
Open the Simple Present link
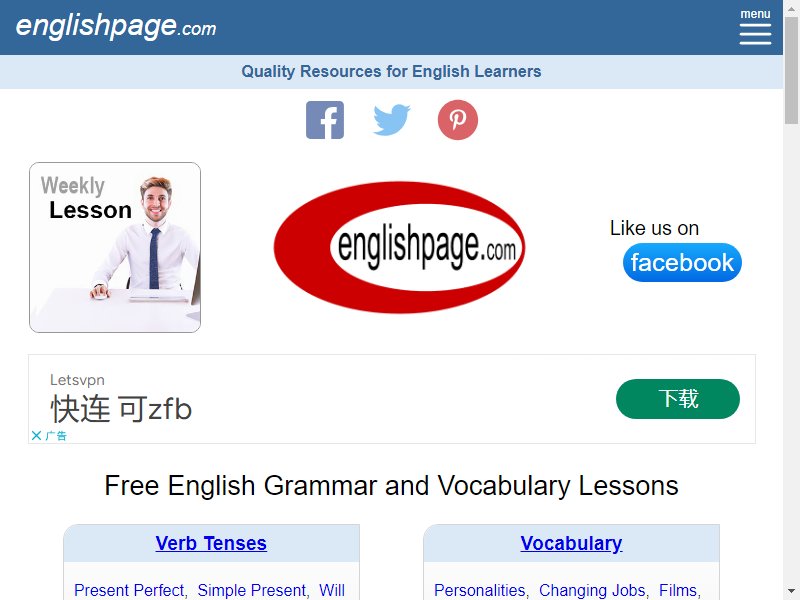[252, 590]
